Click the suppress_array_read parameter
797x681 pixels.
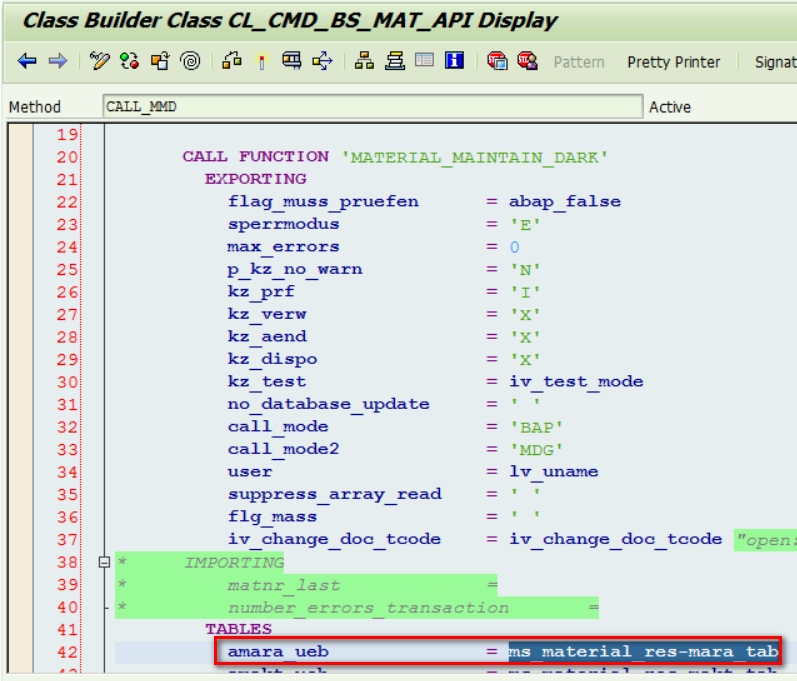[334, 494]
